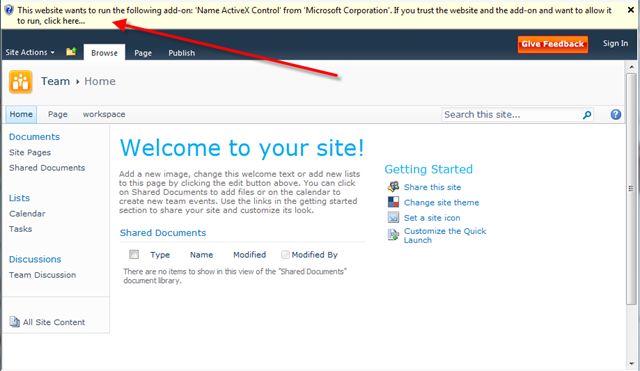The image size is (640, 371).
Task: Click the Give Feedback button
Action: tap(553, 44)
